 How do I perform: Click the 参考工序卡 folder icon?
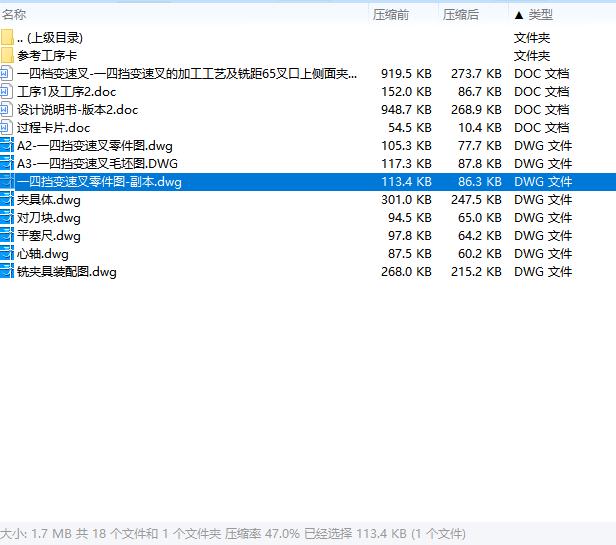click(7, 55)
